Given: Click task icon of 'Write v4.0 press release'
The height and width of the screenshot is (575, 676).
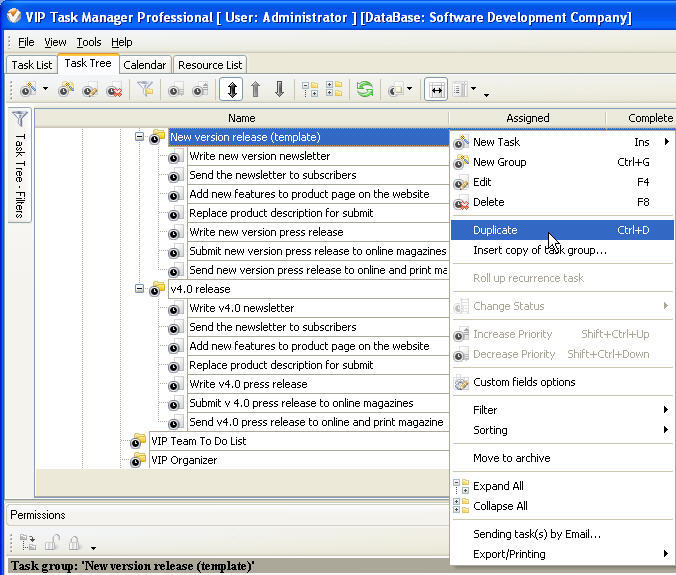Looking at the screenshot, I should (x=175, y=384).
